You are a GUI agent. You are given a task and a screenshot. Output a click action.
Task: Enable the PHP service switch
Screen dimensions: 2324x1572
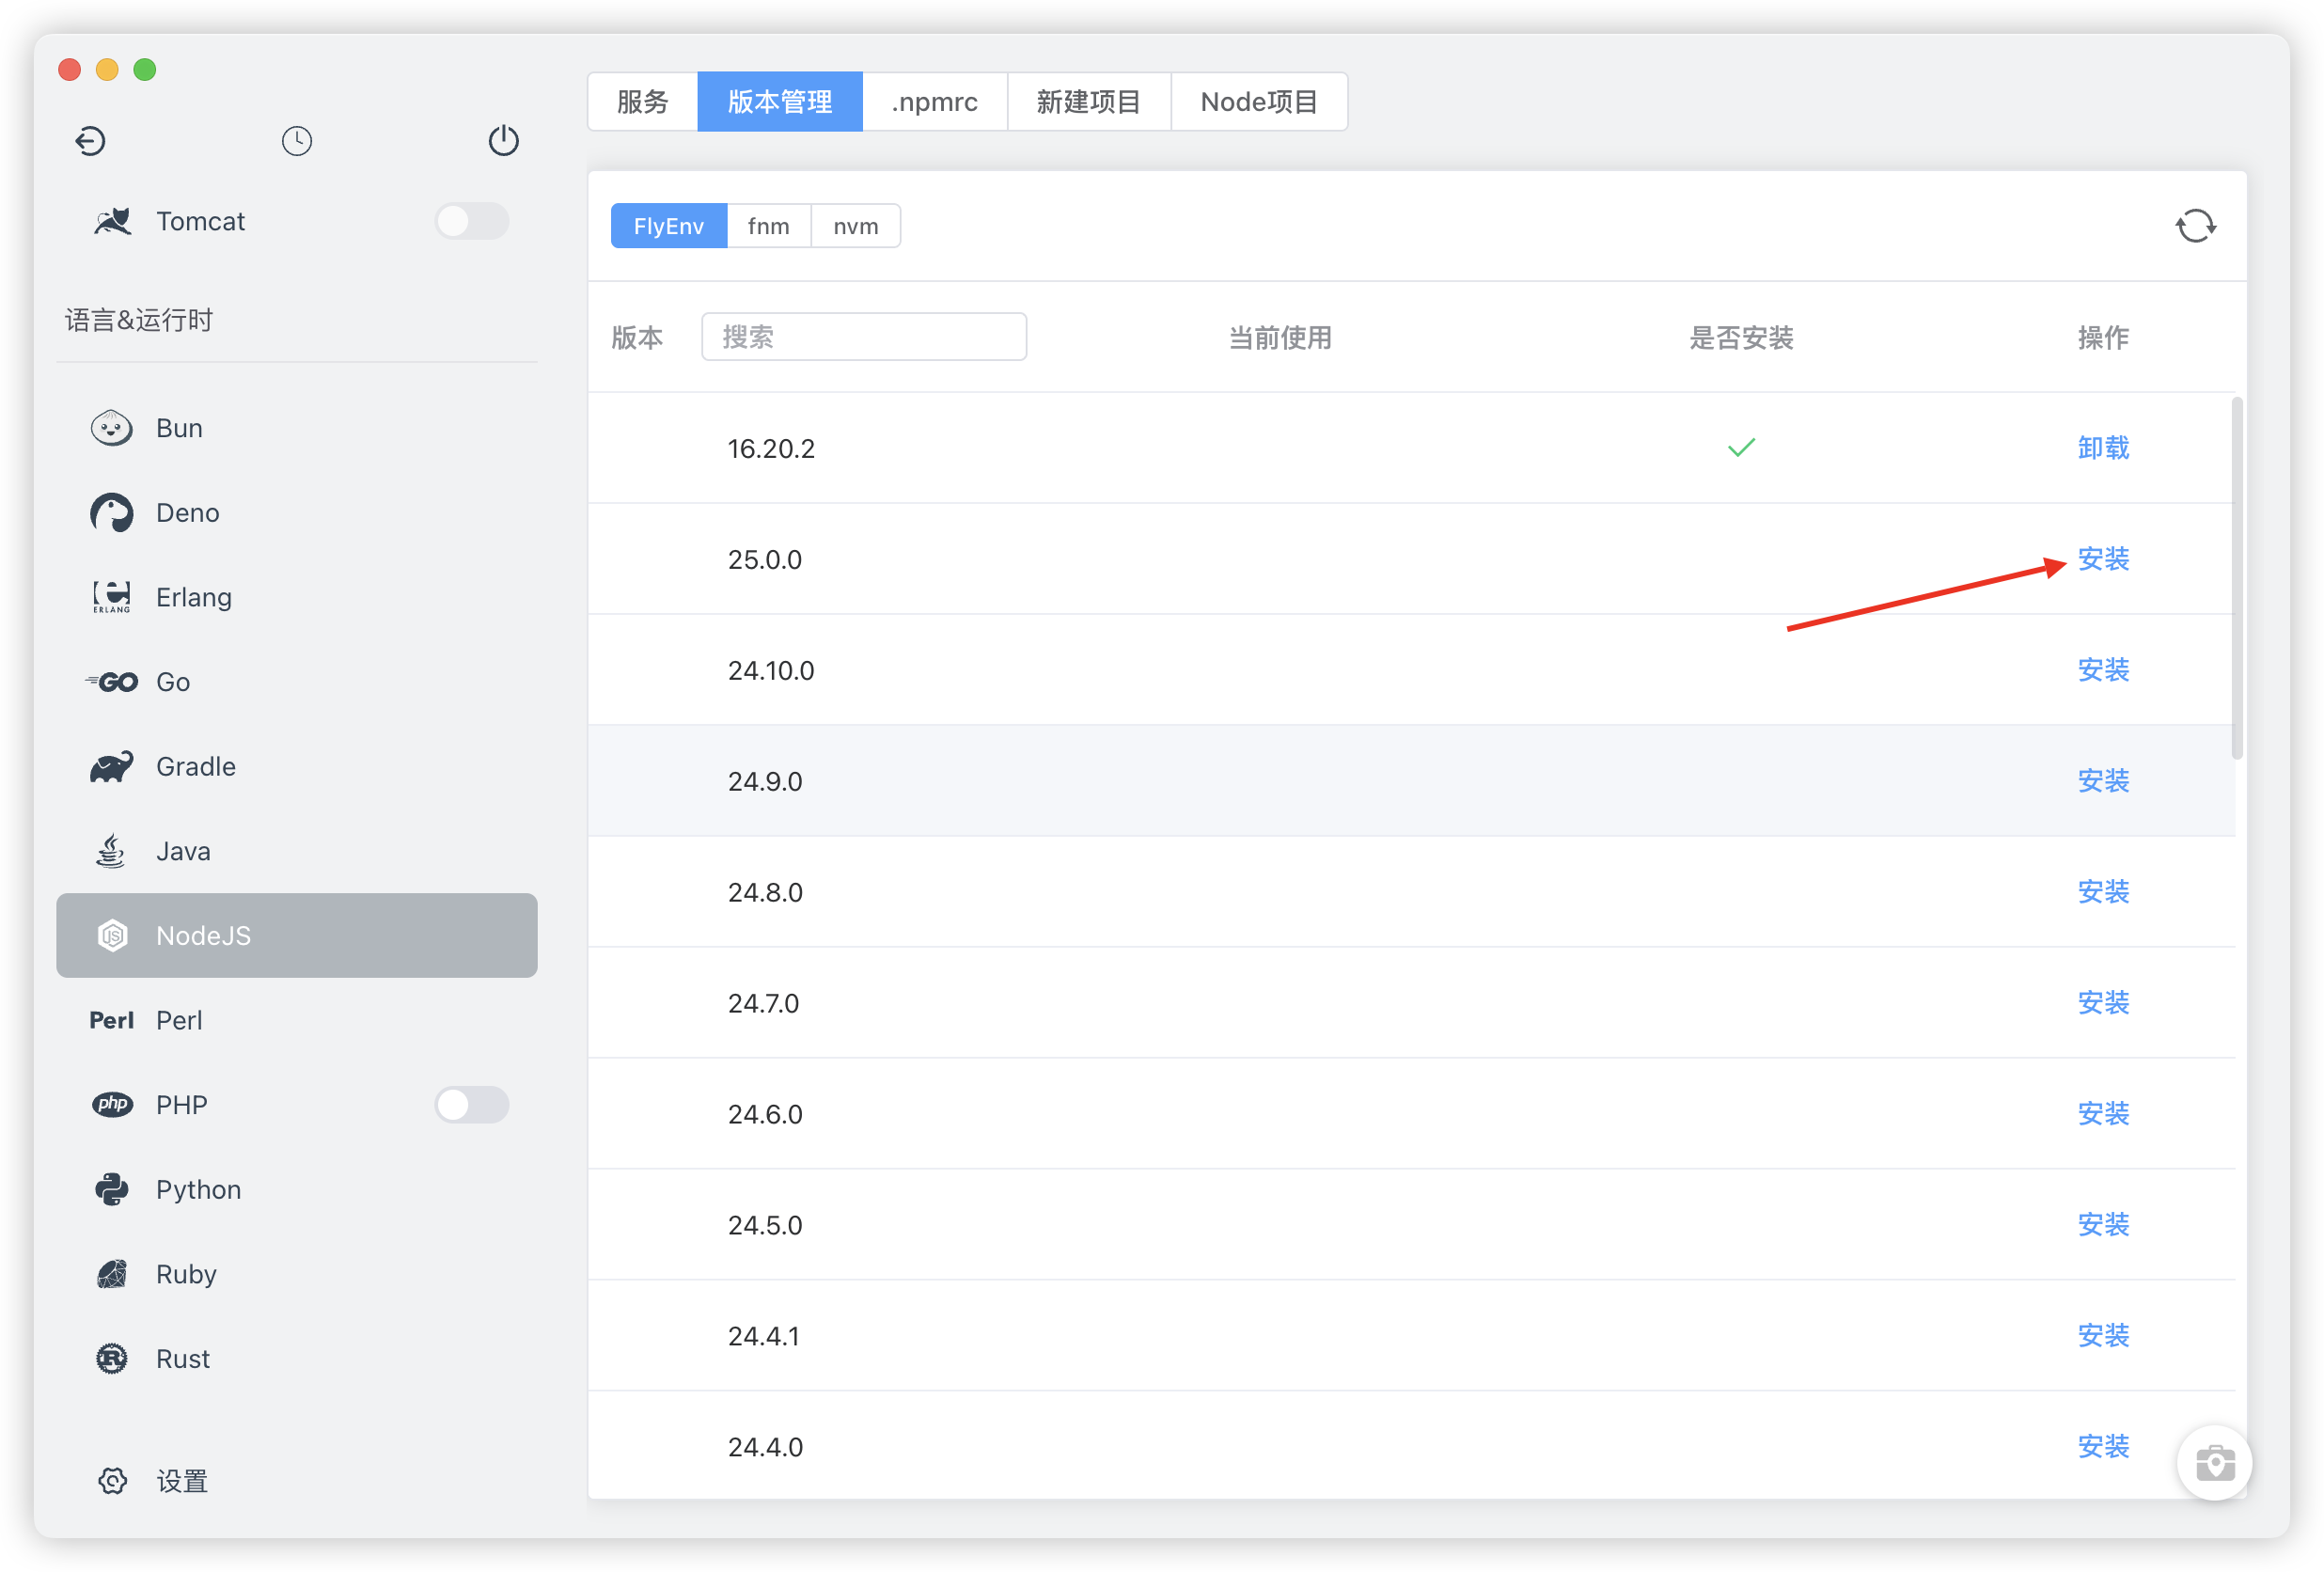coord(471,1105)
